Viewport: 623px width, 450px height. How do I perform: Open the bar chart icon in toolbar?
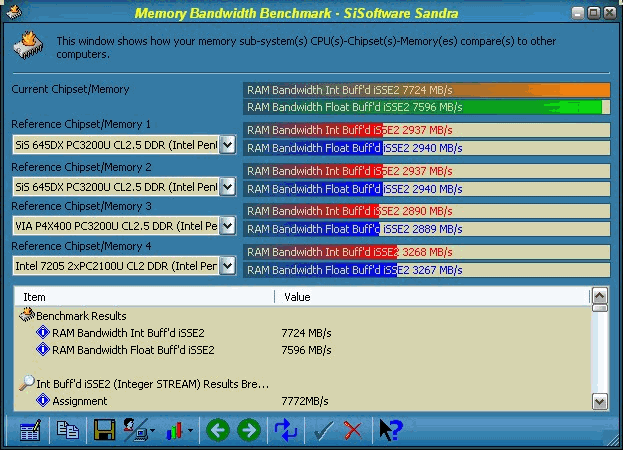pos(174,431)
